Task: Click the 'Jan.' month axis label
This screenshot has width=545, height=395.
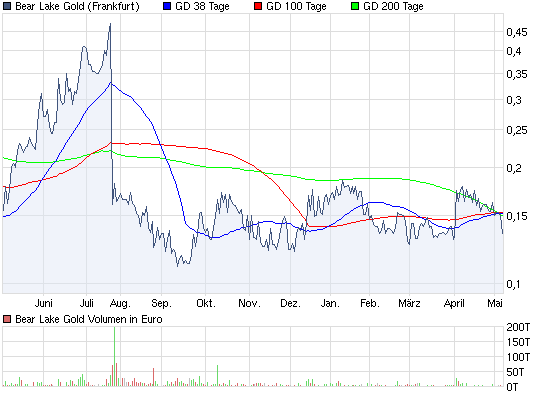Action: 330,303
